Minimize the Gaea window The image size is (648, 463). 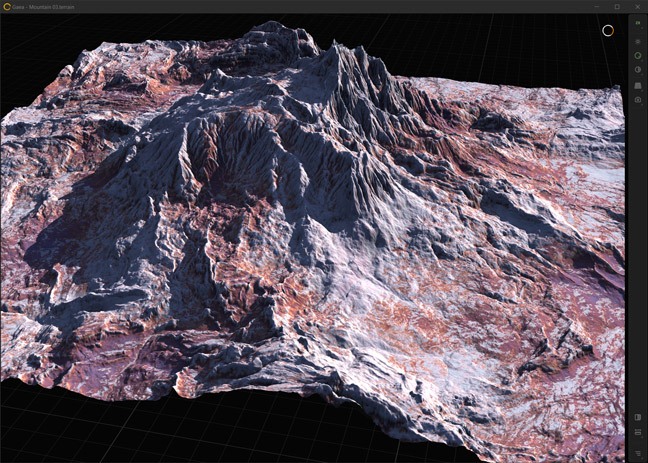[595, 6]
